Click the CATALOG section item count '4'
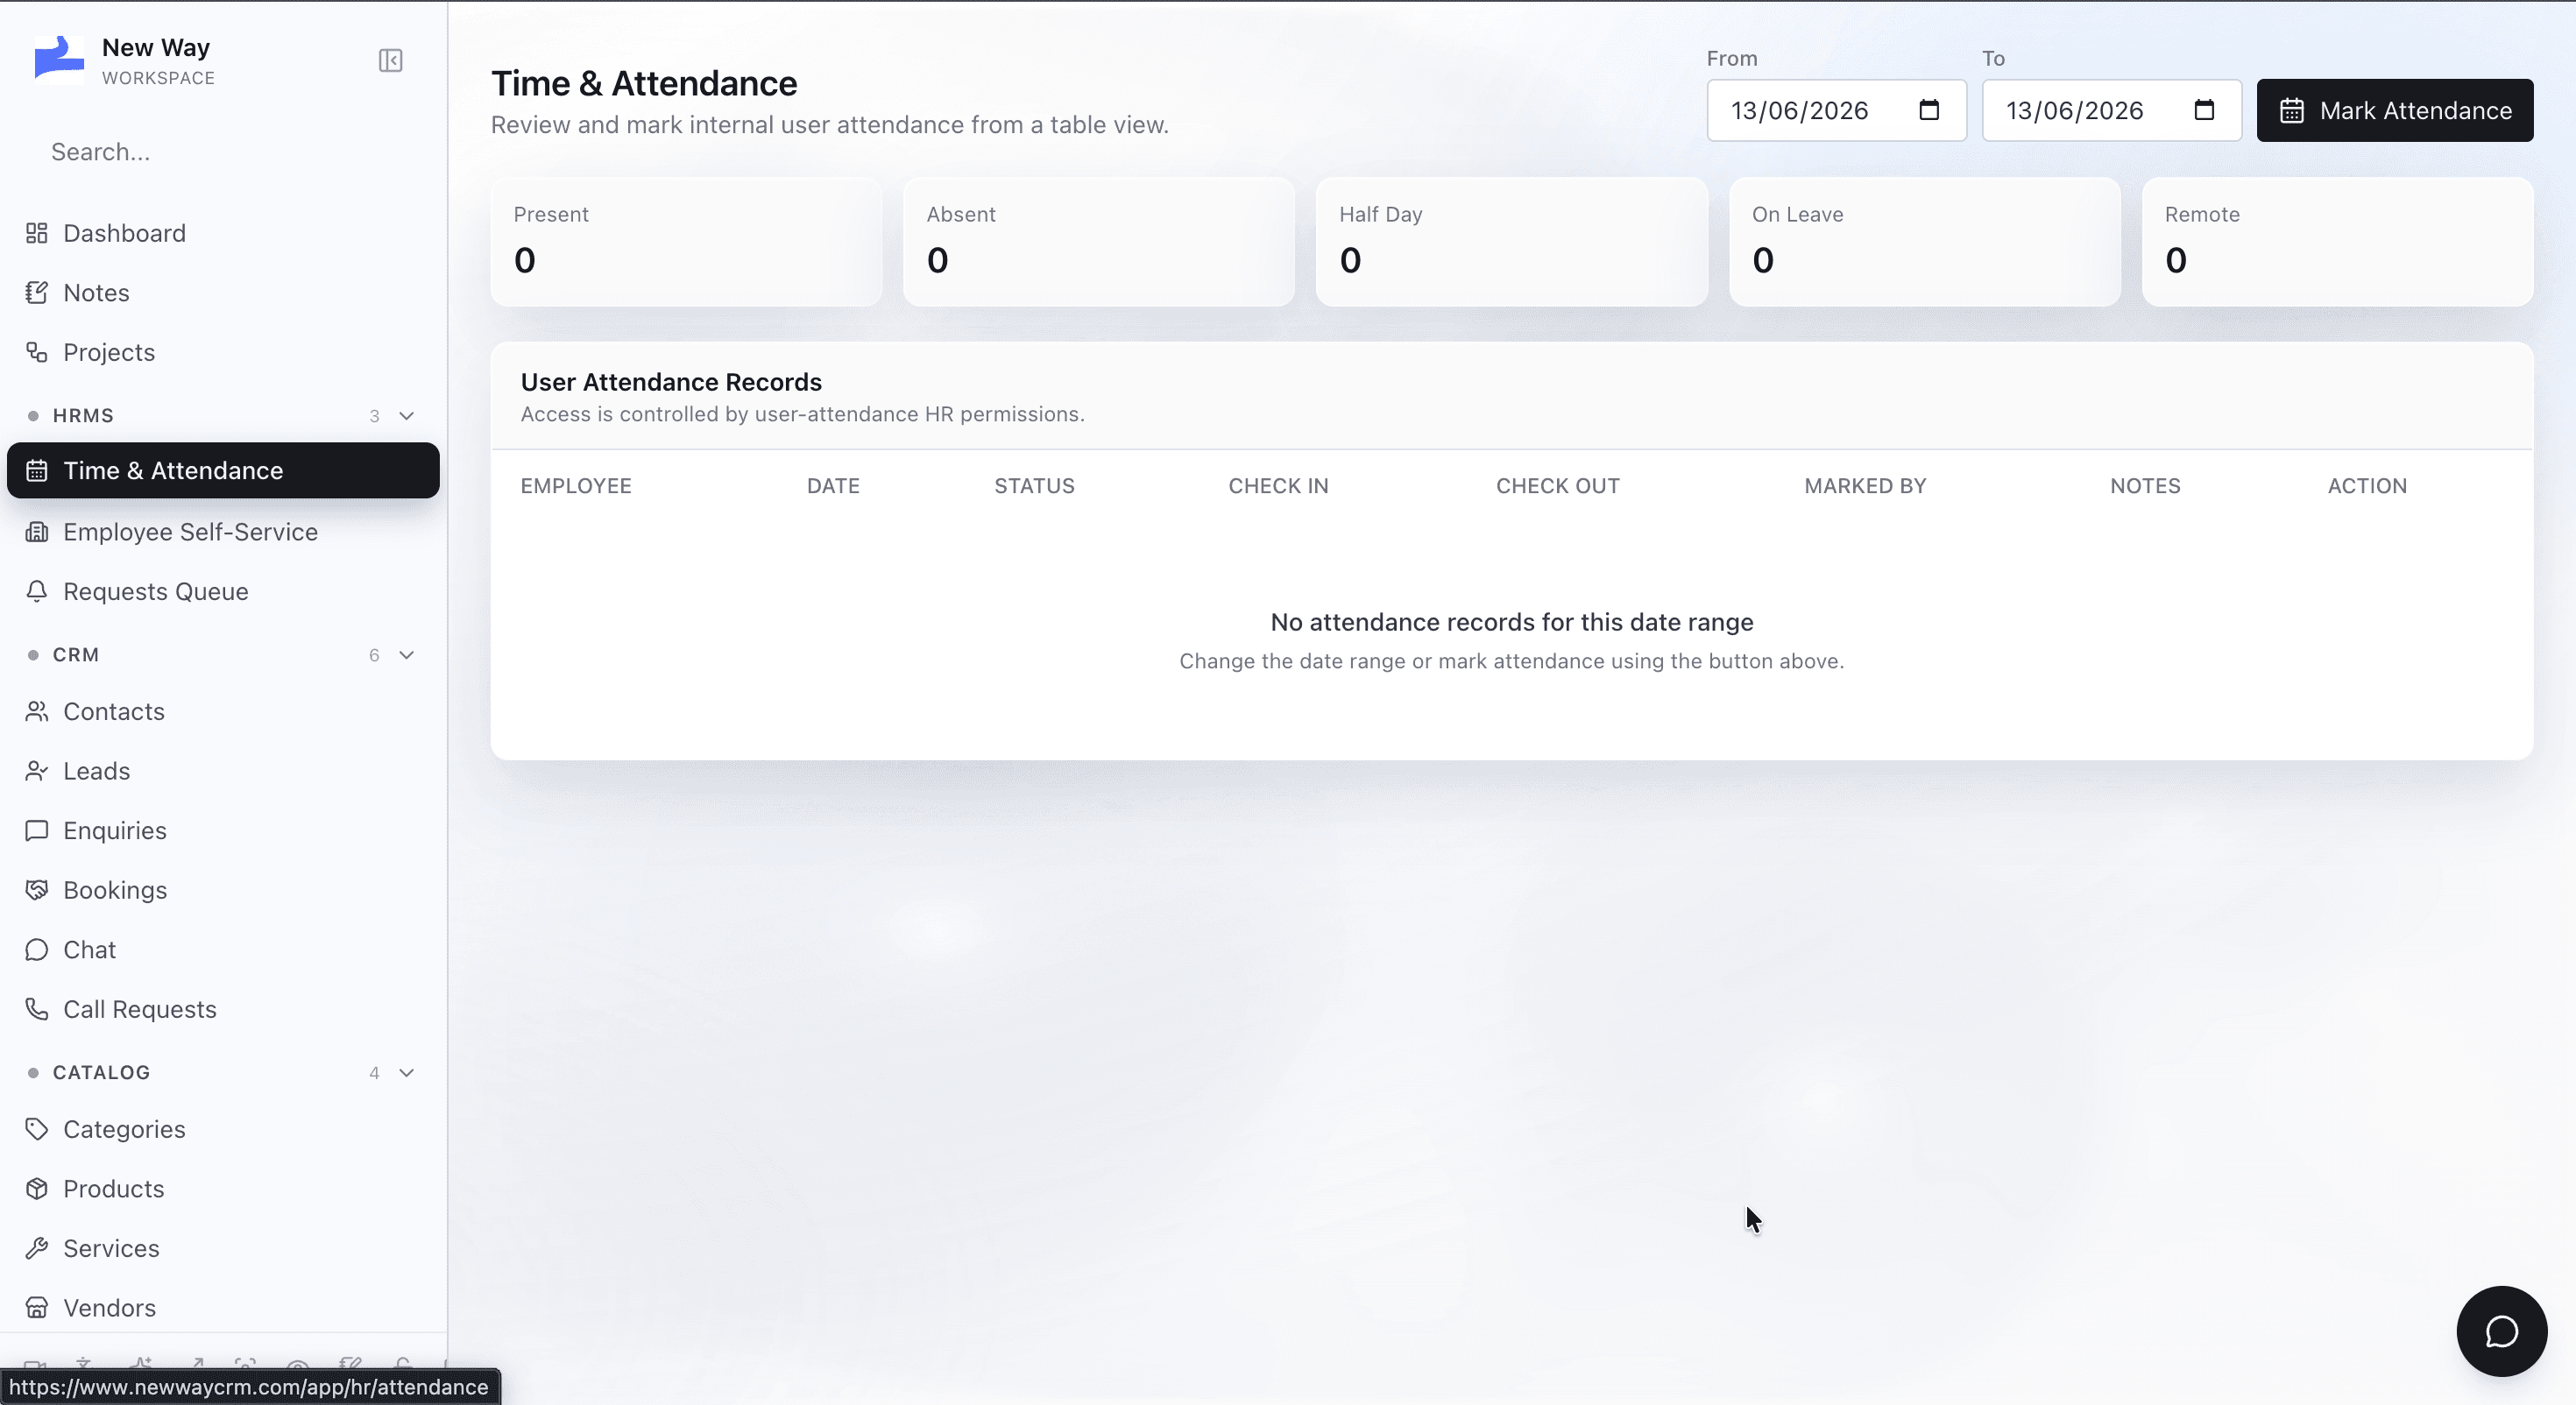 click(x=374, y=1073)
